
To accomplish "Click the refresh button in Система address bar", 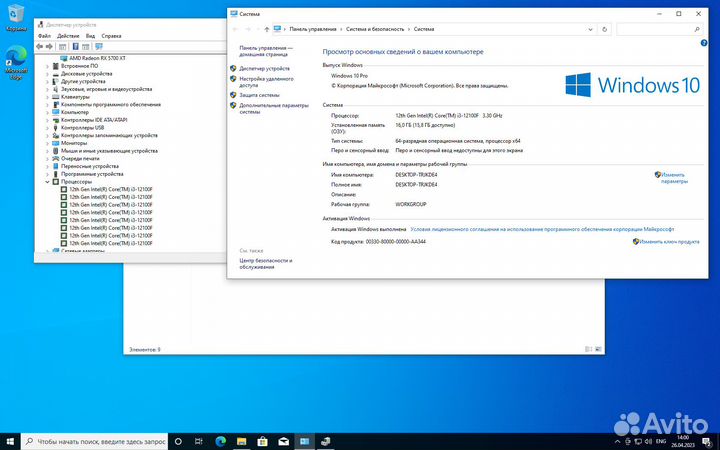I will (x=605, y=29).
